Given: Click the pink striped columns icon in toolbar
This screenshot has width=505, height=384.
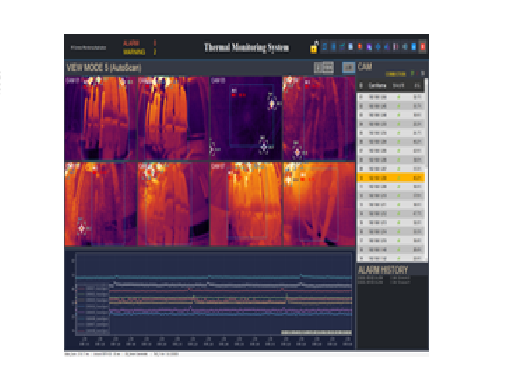Looking at the screenshot, I should [396, 47].
